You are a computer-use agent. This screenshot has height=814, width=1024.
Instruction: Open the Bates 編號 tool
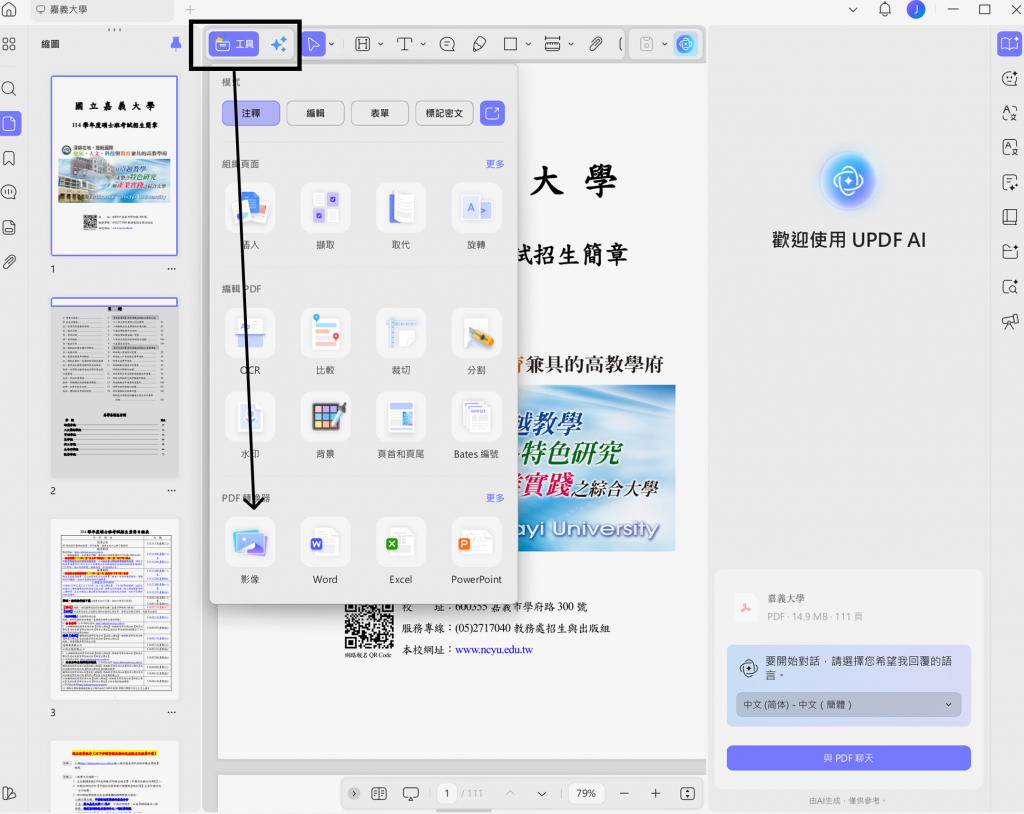point(476,426)
